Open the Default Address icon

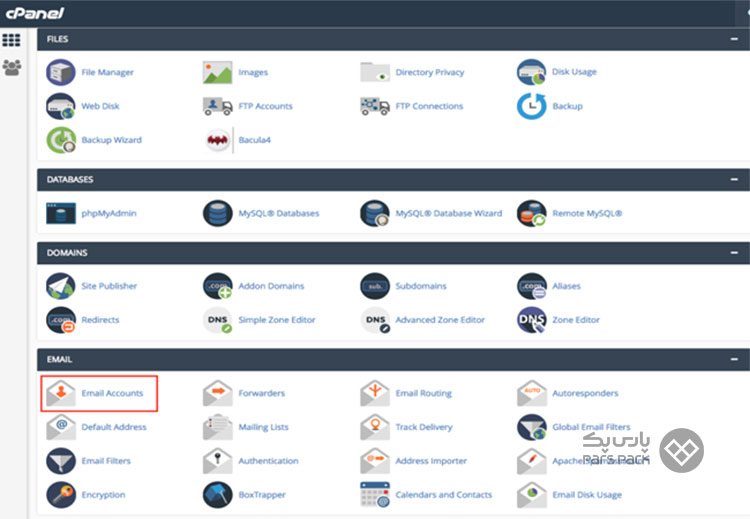tap(61, 427)
